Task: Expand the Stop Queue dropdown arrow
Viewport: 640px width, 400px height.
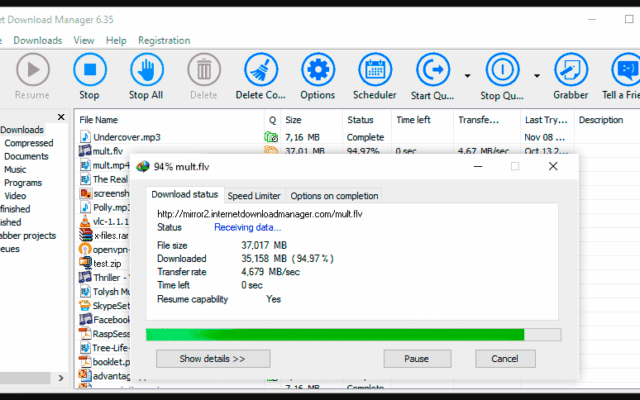Action: pyautogui.click(x=537, y=76)
